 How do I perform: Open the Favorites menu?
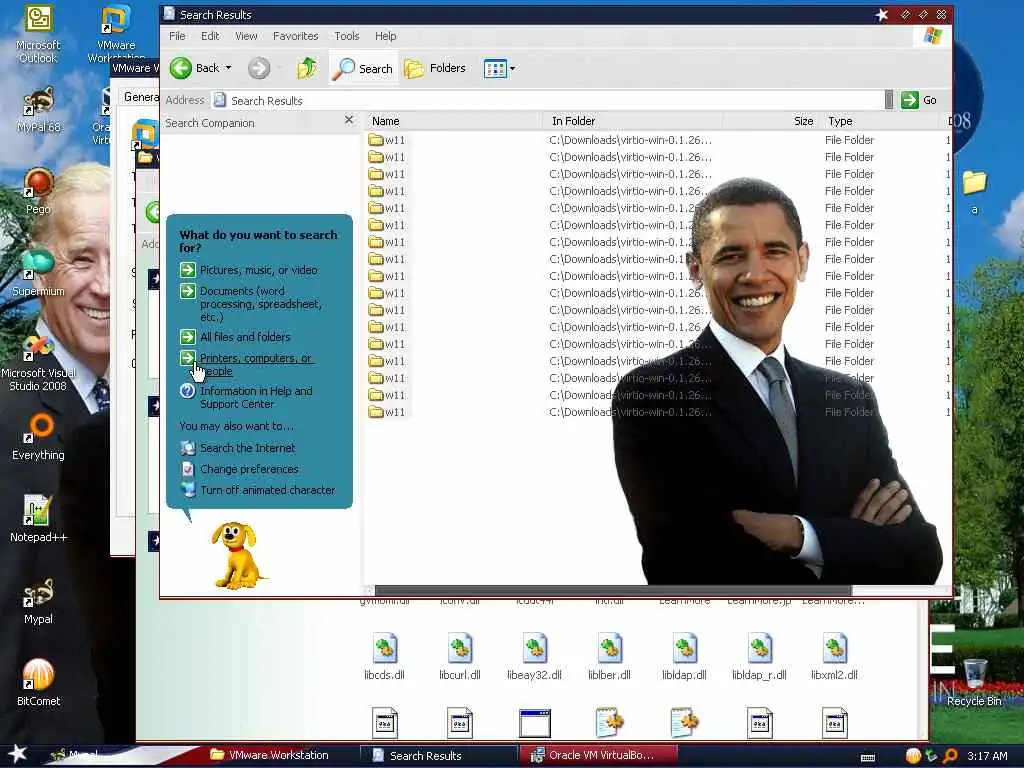coord(295,36)
